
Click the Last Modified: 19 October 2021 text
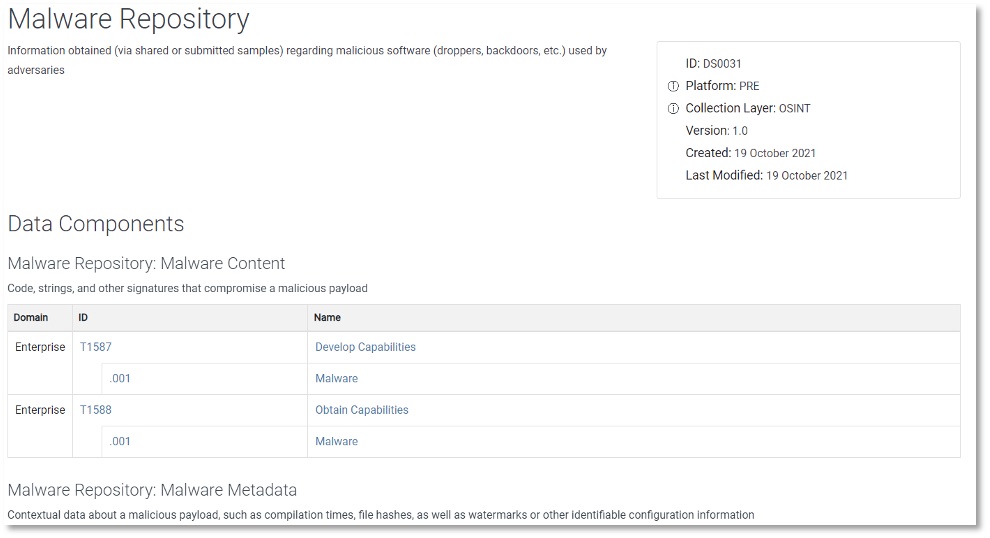tap(766, 176)
